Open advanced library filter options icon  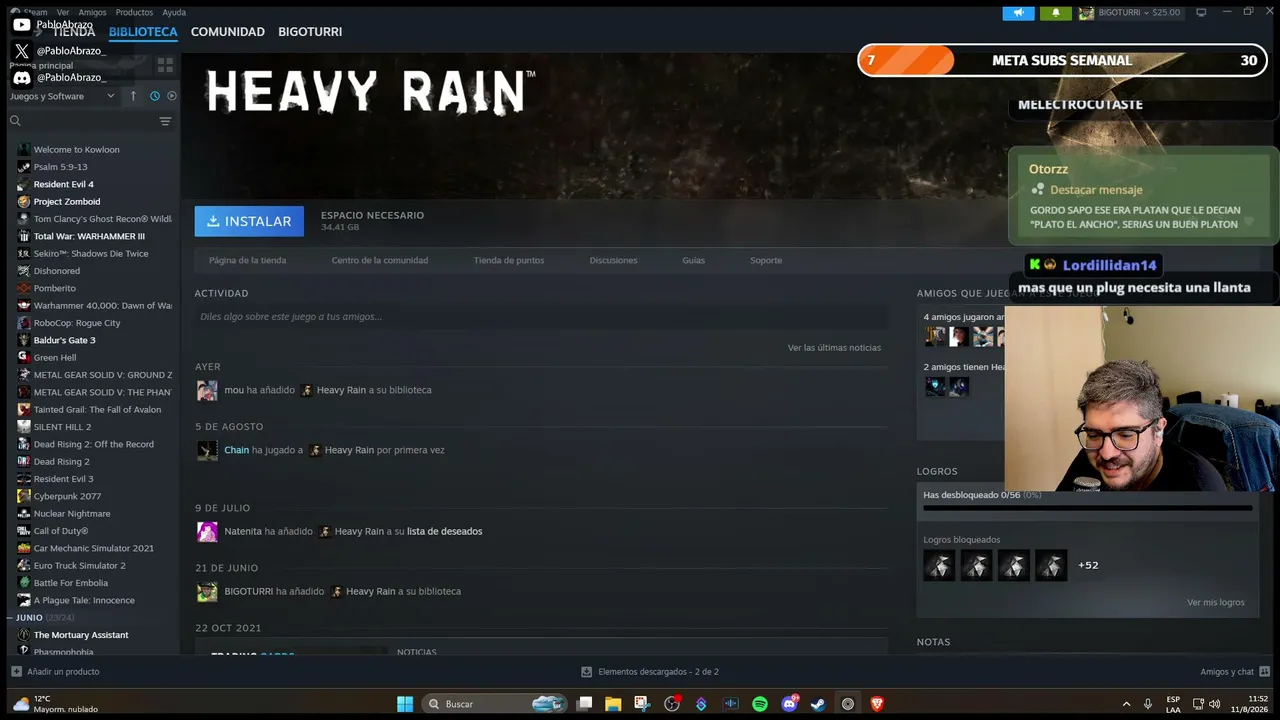click(x=165, y=121)
